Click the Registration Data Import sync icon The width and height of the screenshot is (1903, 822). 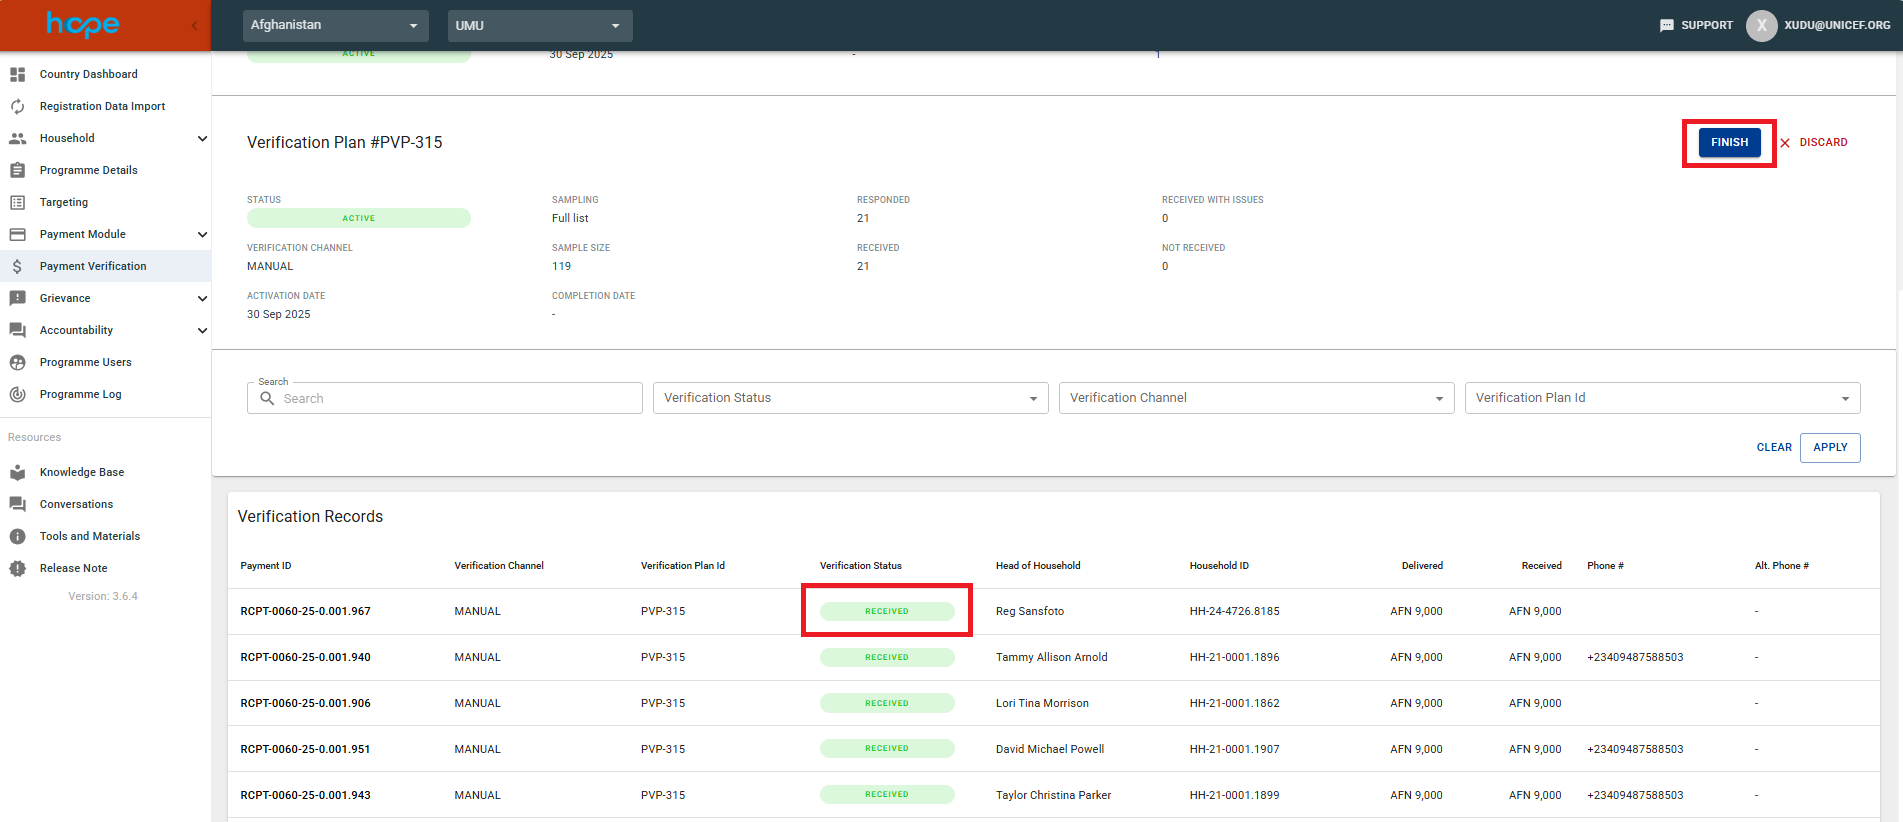pos(17,106)
